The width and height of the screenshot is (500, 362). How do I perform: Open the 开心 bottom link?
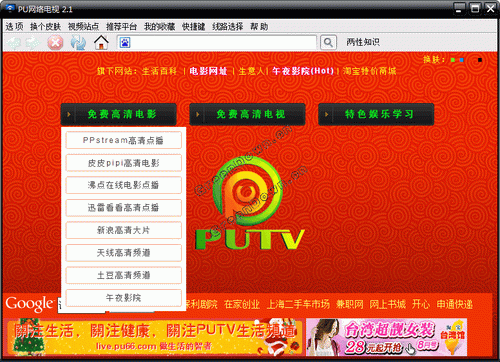point(421,304)
